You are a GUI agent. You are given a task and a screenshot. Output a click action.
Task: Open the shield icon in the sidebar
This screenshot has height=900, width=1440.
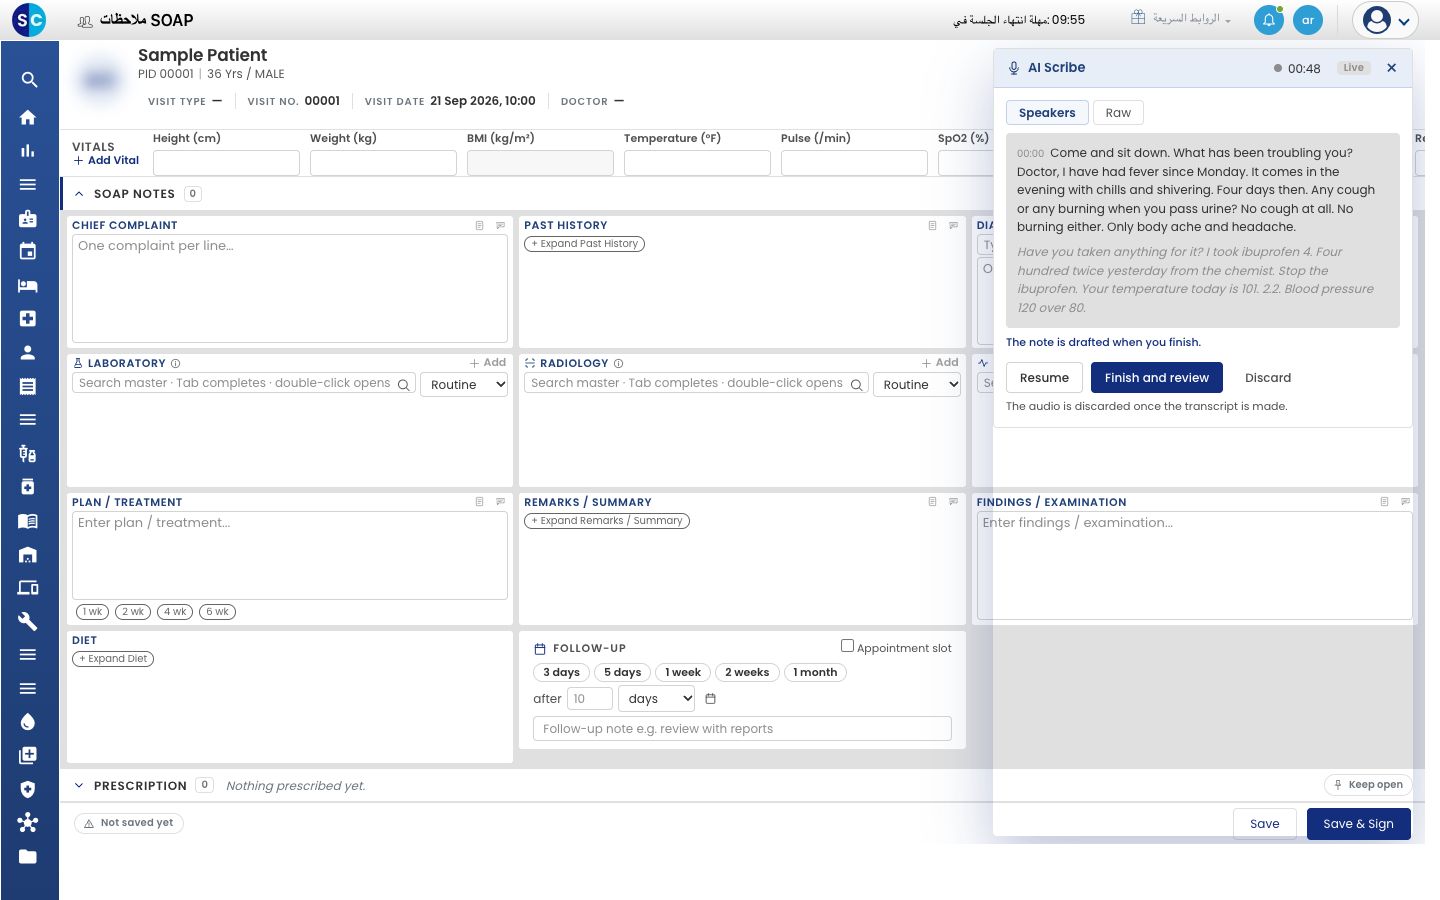coord(28,789)
